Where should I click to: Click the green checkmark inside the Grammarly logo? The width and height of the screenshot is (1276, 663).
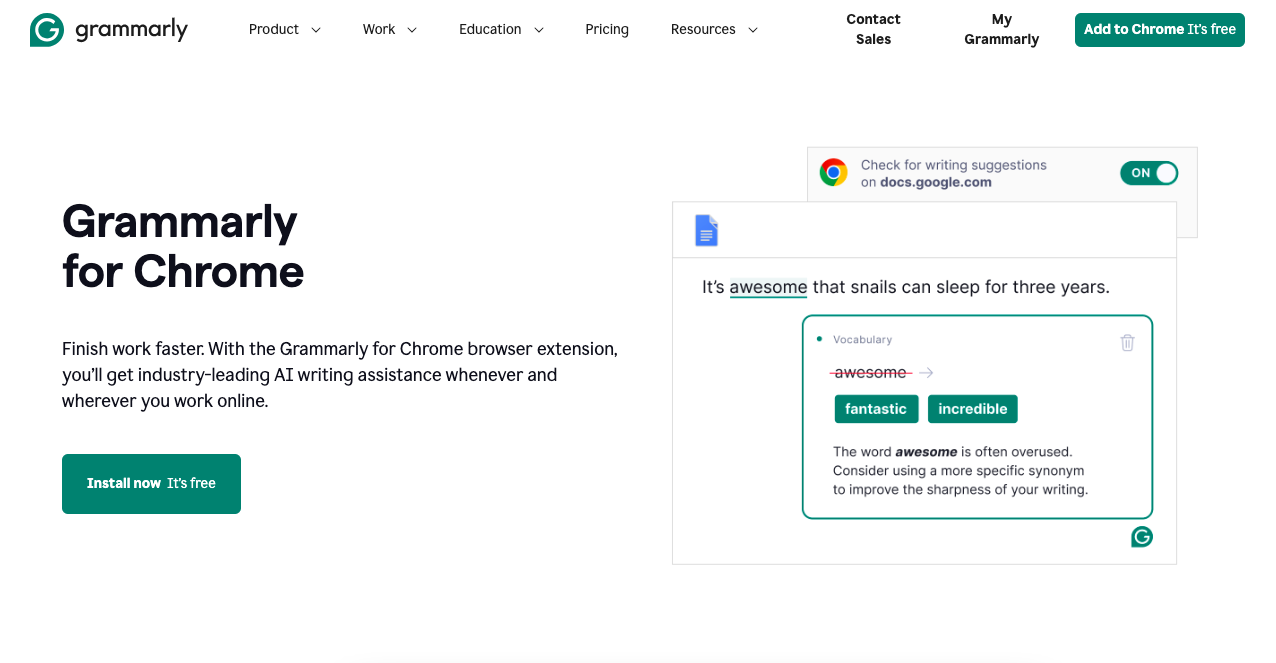[x=46, y=29]
